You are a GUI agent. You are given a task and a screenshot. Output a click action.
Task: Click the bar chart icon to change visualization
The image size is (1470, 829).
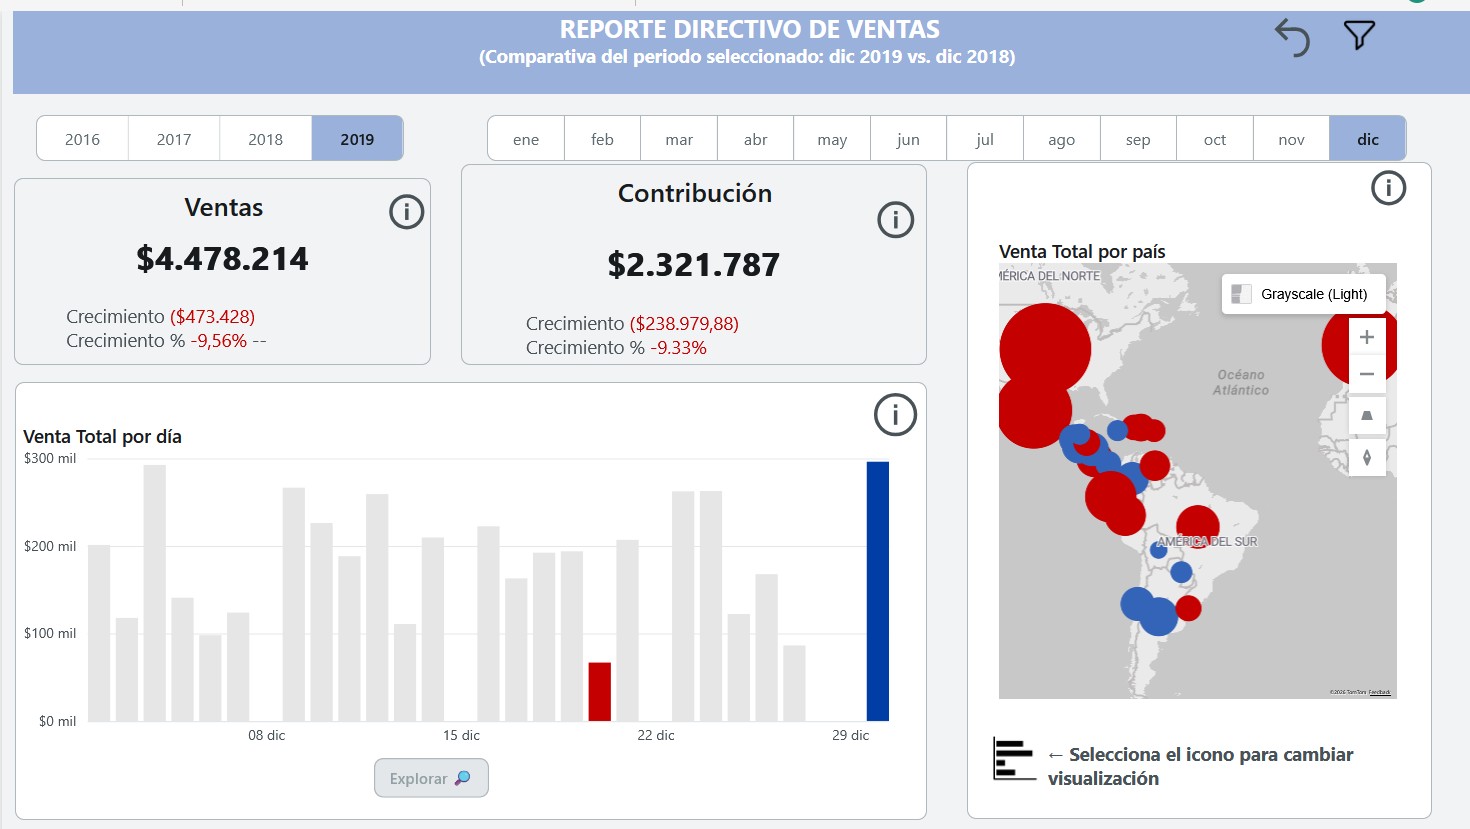(1013, 758)
